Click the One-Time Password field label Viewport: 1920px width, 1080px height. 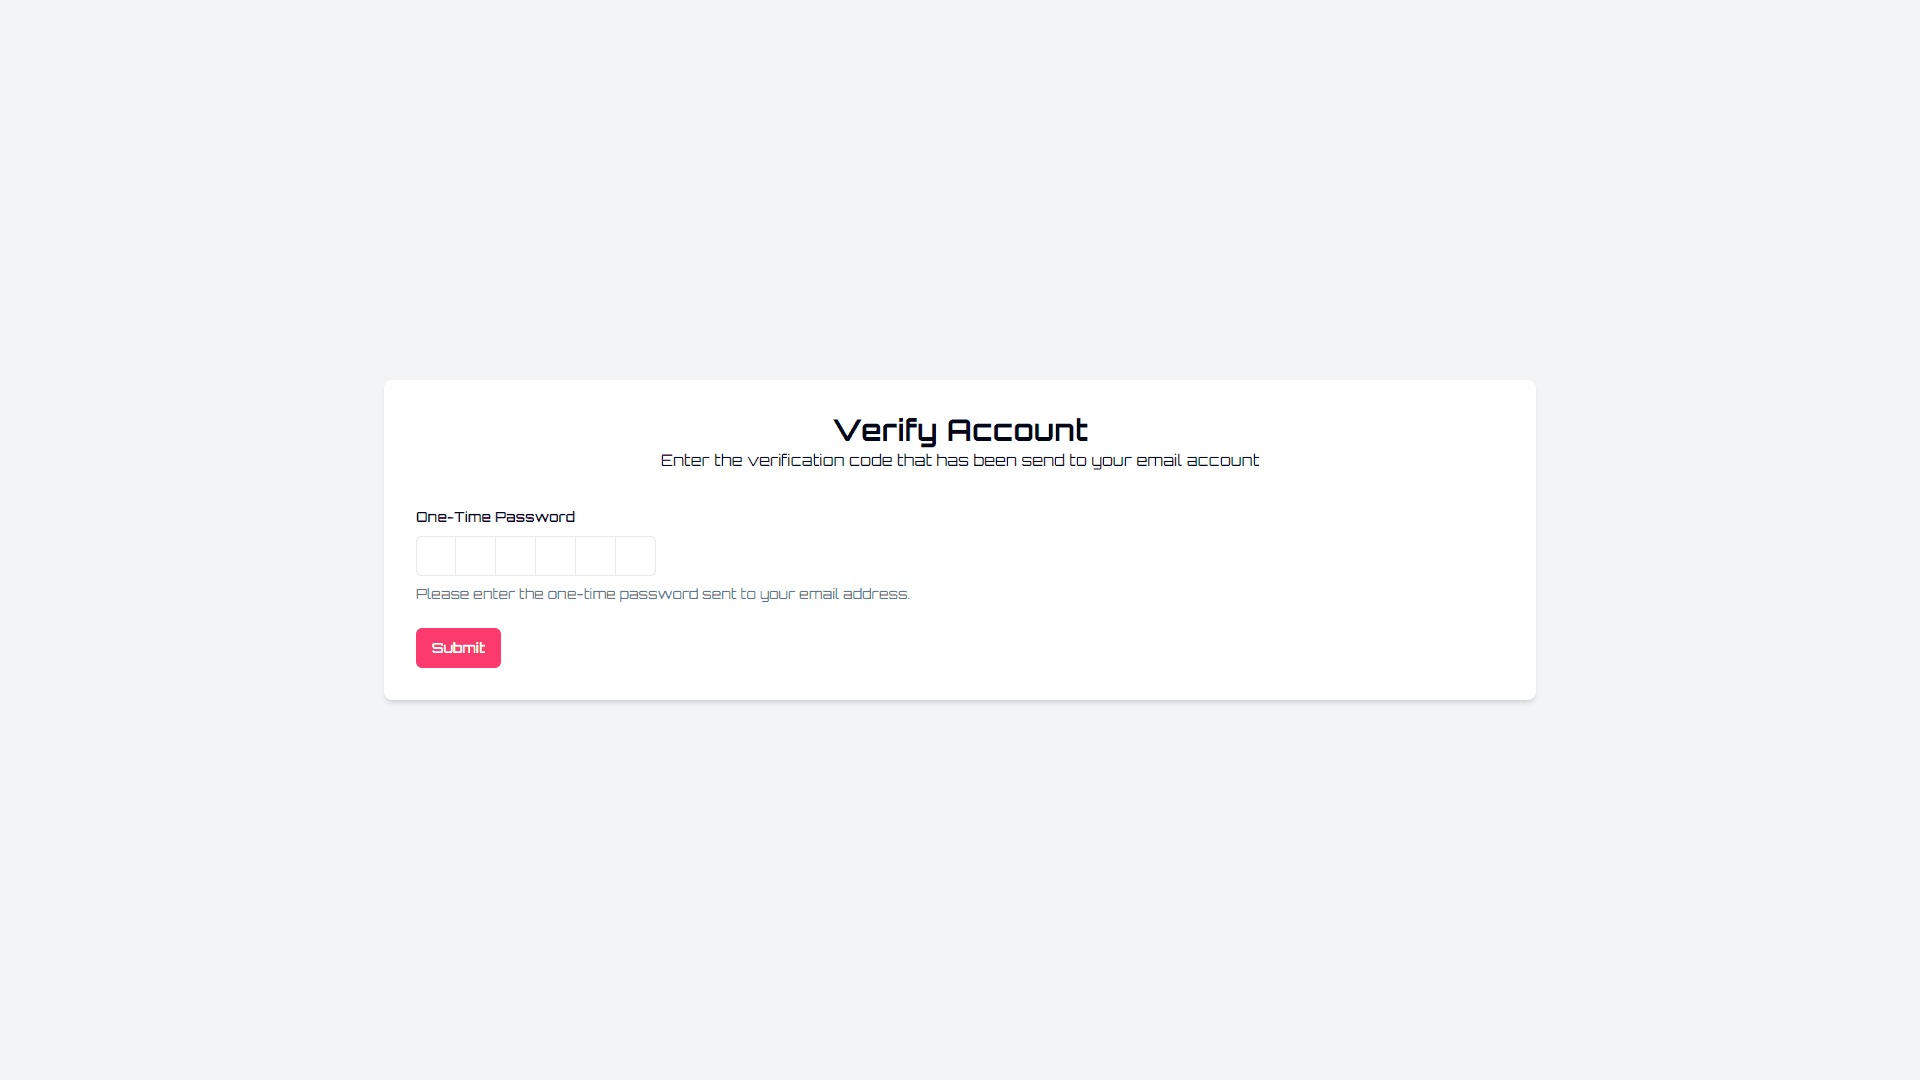click(x=495, y=517)
